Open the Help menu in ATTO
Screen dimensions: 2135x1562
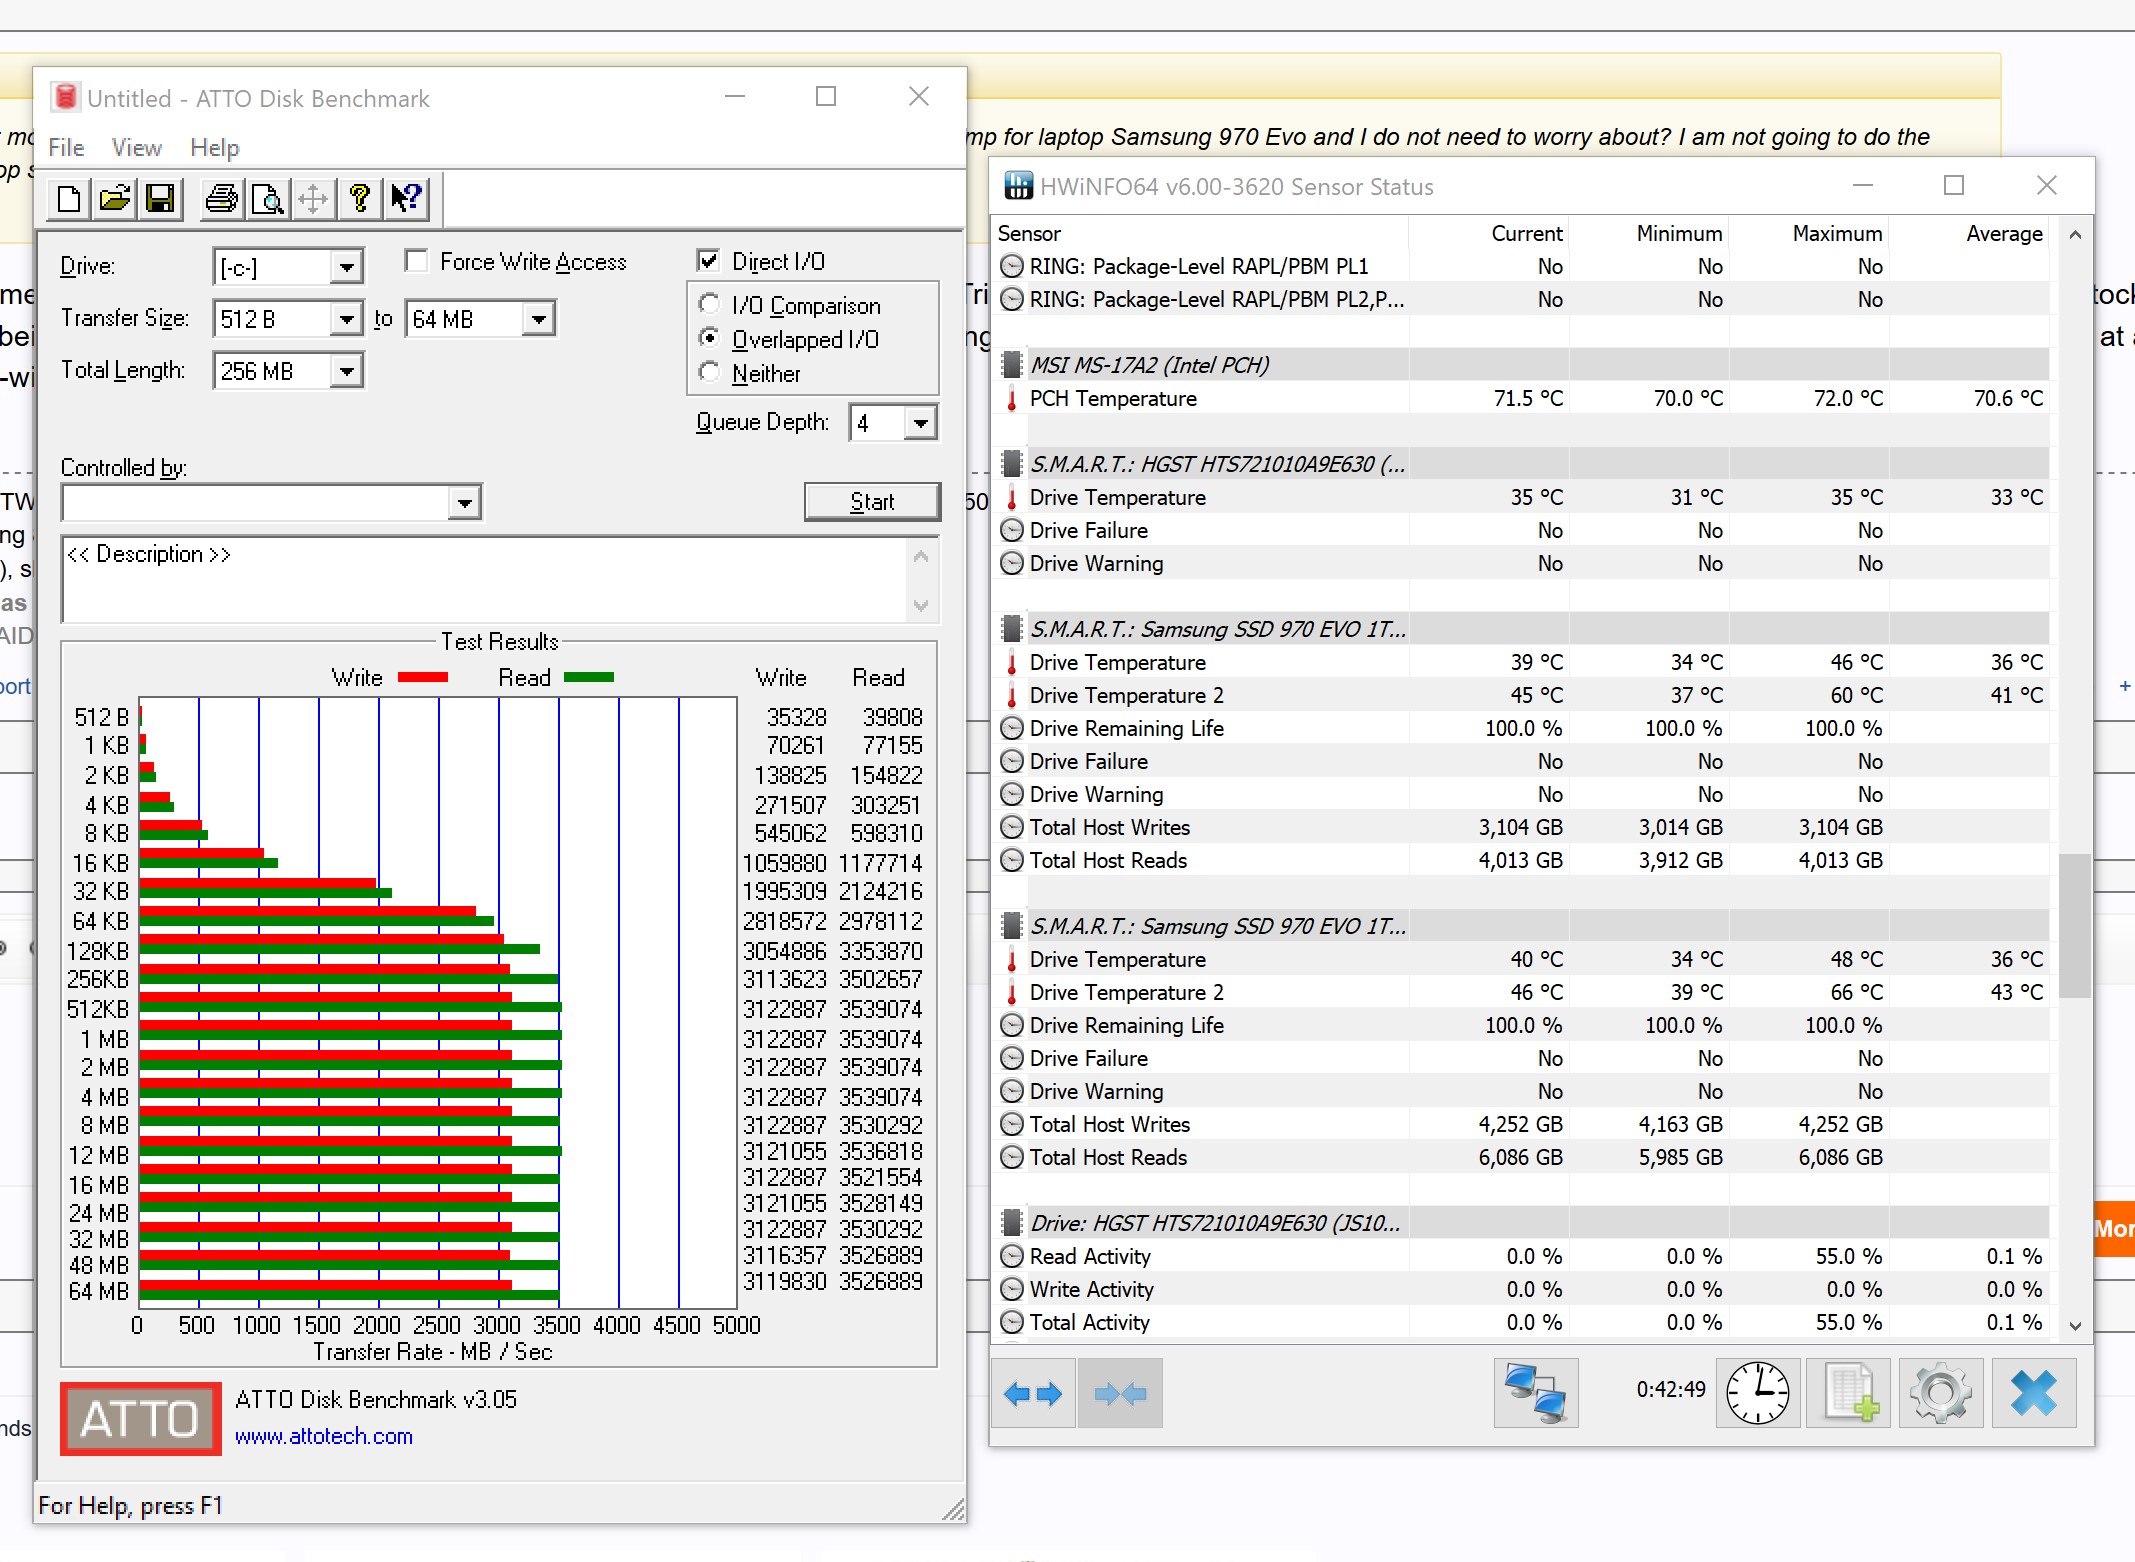click(x=215, y=148)
